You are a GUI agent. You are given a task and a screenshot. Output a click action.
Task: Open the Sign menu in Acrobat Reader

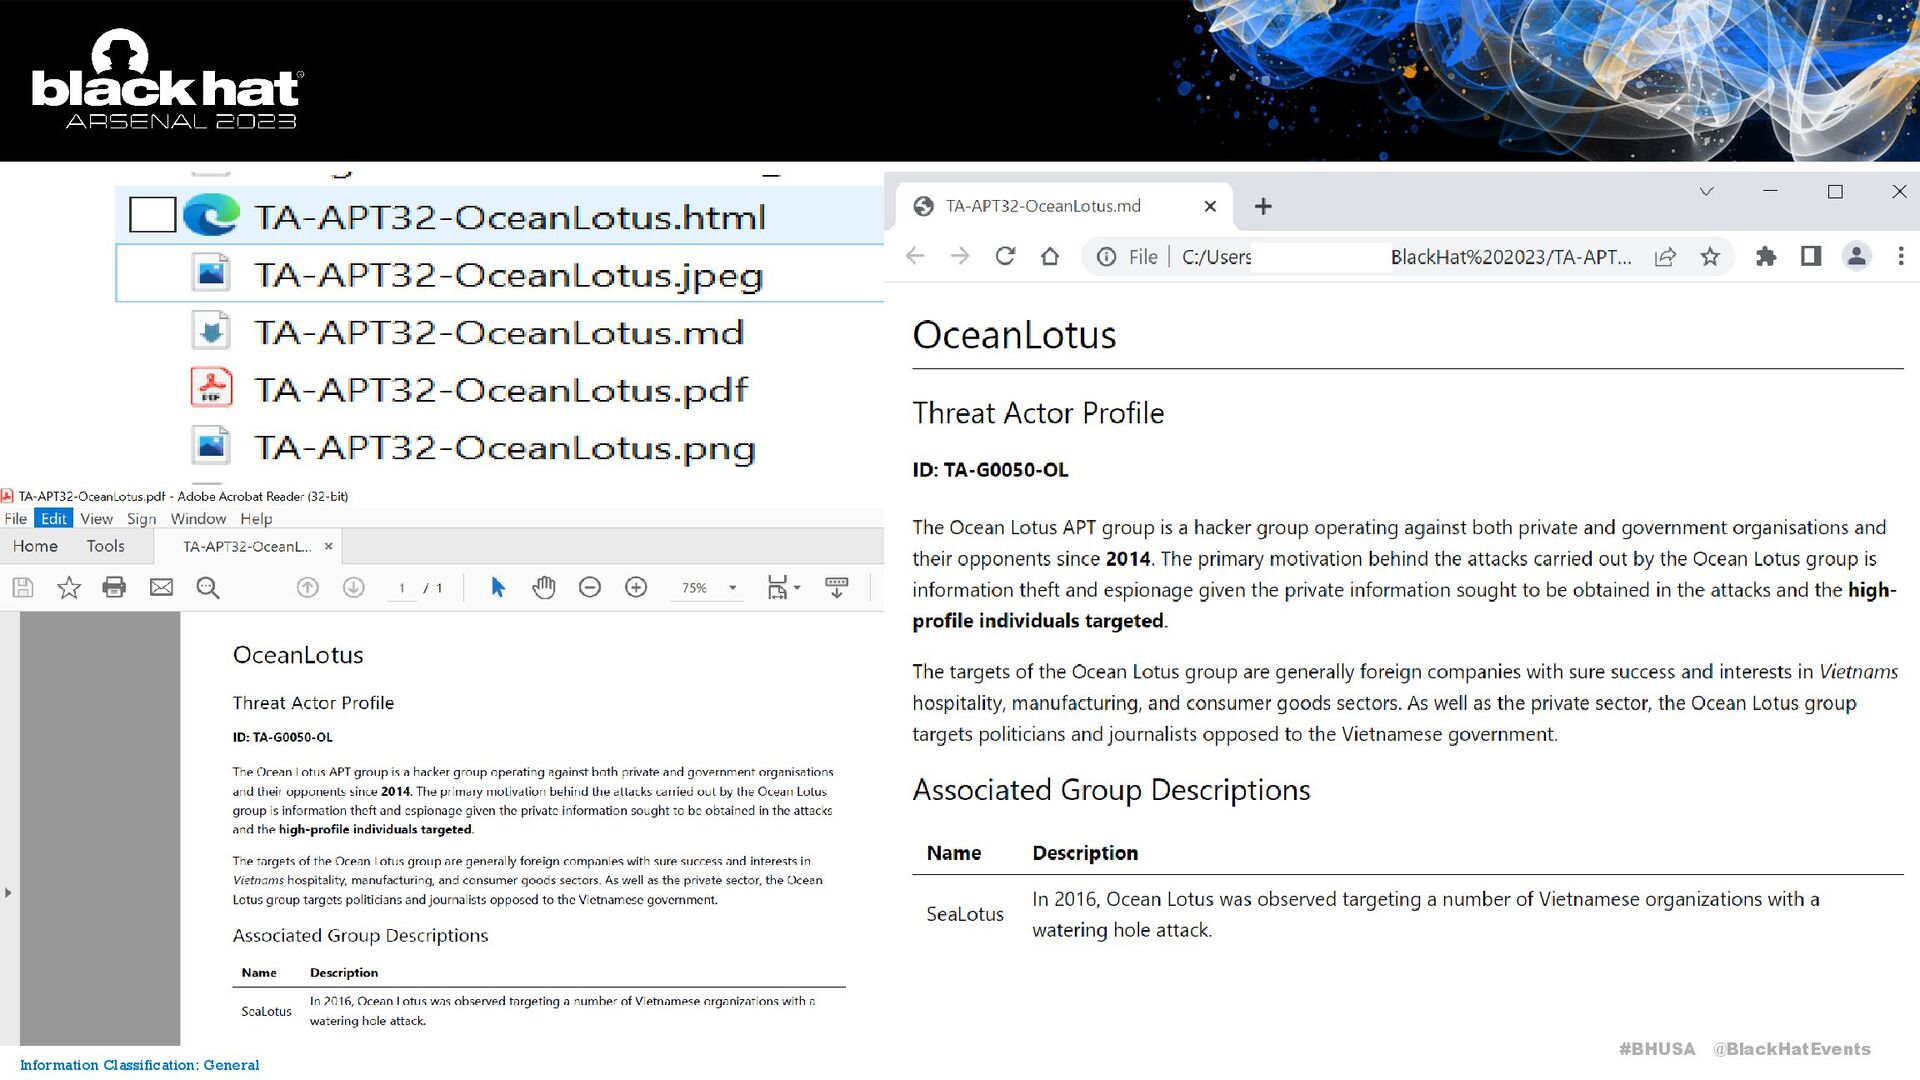pyautogui.click(x=142, y=518)
